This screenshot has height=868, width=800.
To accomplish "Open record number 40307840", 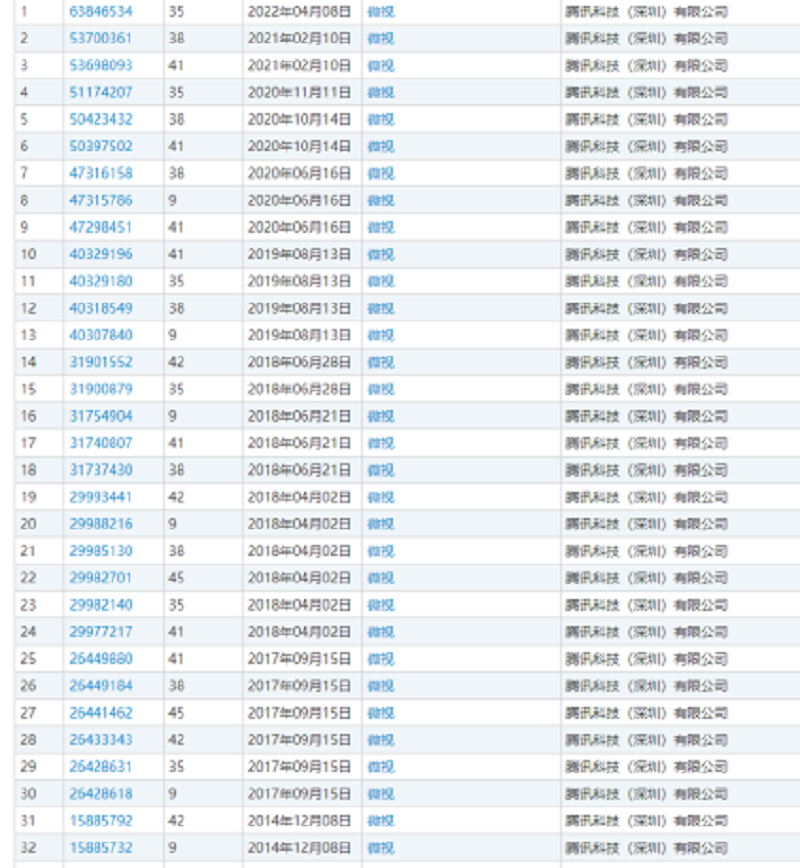I will (100, 335).
